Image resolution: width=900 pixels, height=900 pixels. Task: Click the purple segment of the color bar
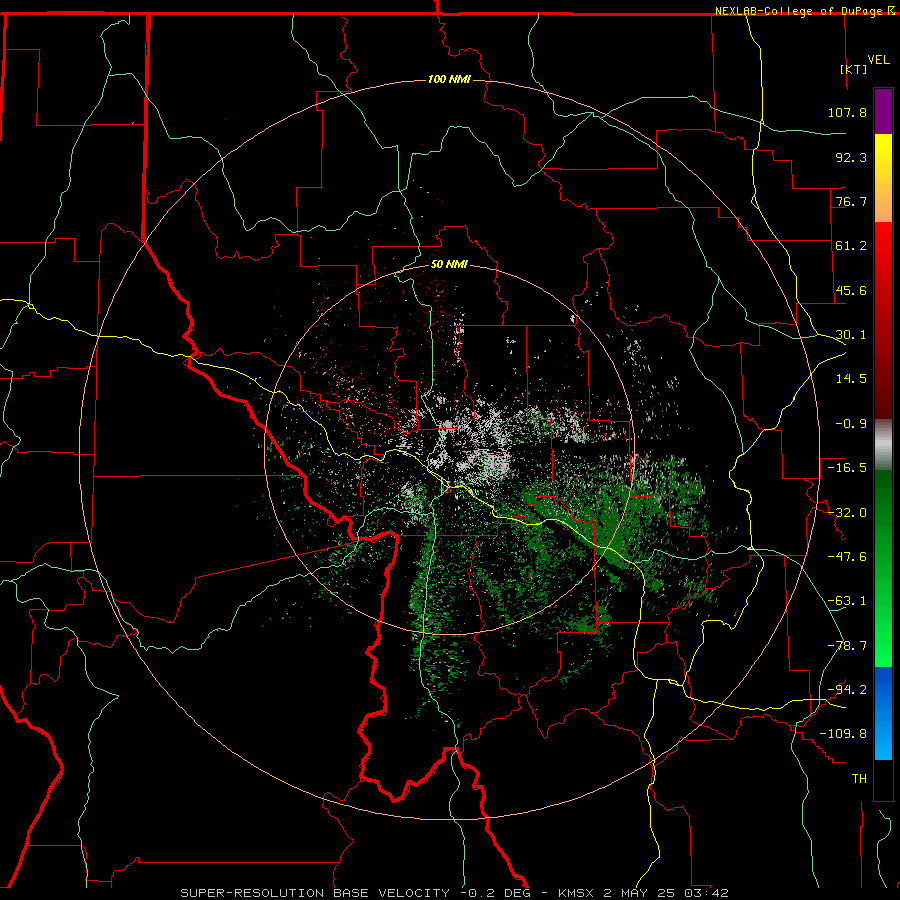pos(883,112)
